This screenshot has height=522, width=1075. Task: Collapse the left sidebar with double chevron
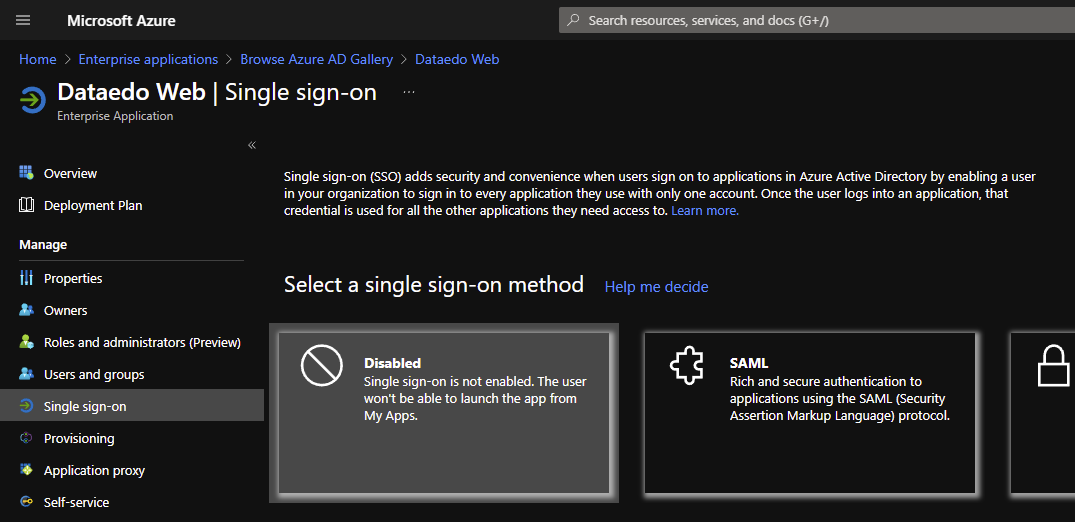(x=252, y=145)
